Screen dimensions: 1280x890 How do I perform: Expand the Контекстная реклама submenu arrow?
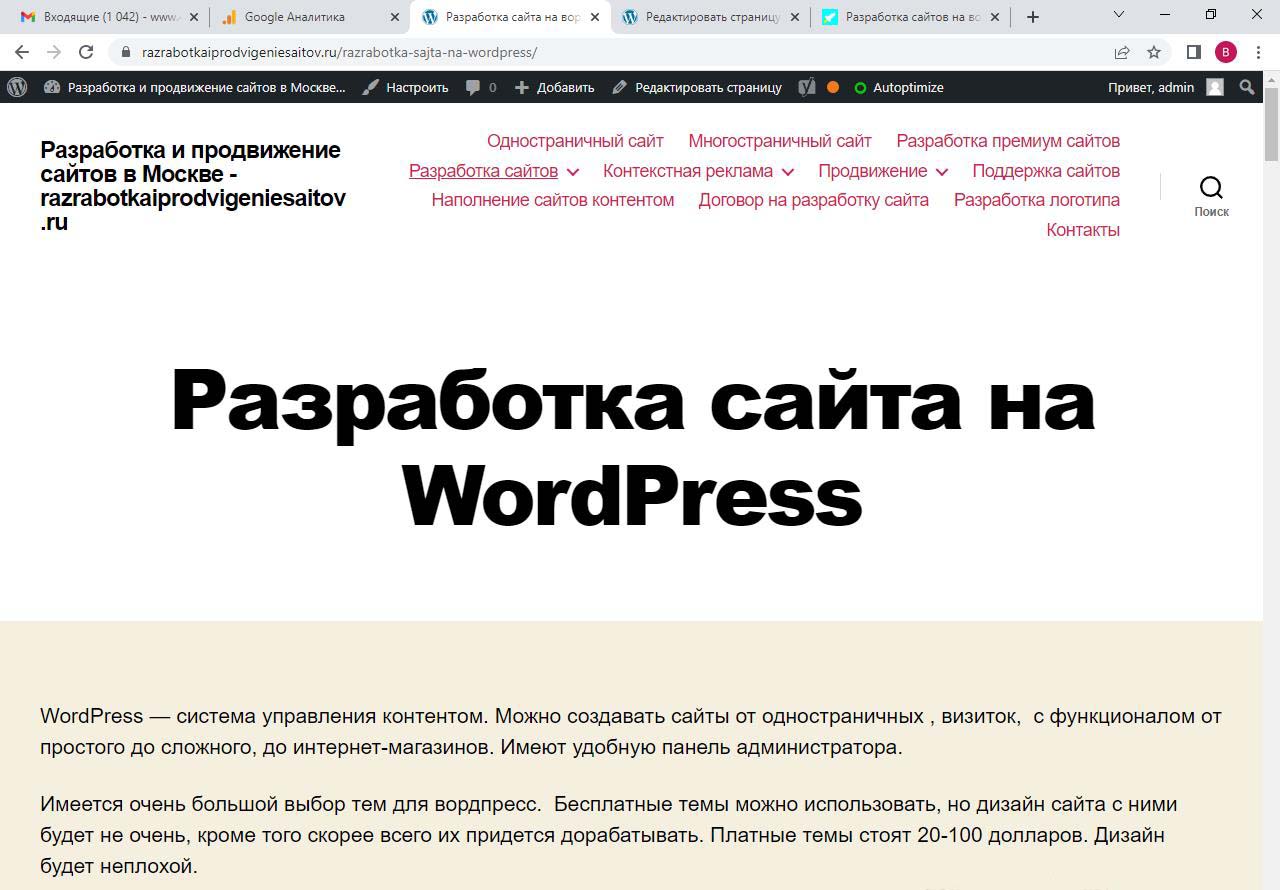tap(787, 172)
